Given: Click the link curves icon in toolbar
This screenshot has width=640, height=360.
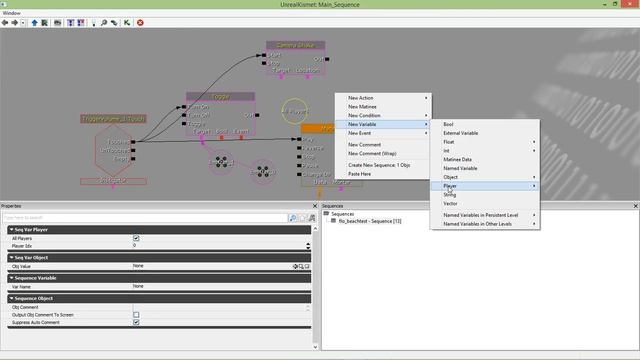Looking at the screenshot, I should [x=114, y=23].
